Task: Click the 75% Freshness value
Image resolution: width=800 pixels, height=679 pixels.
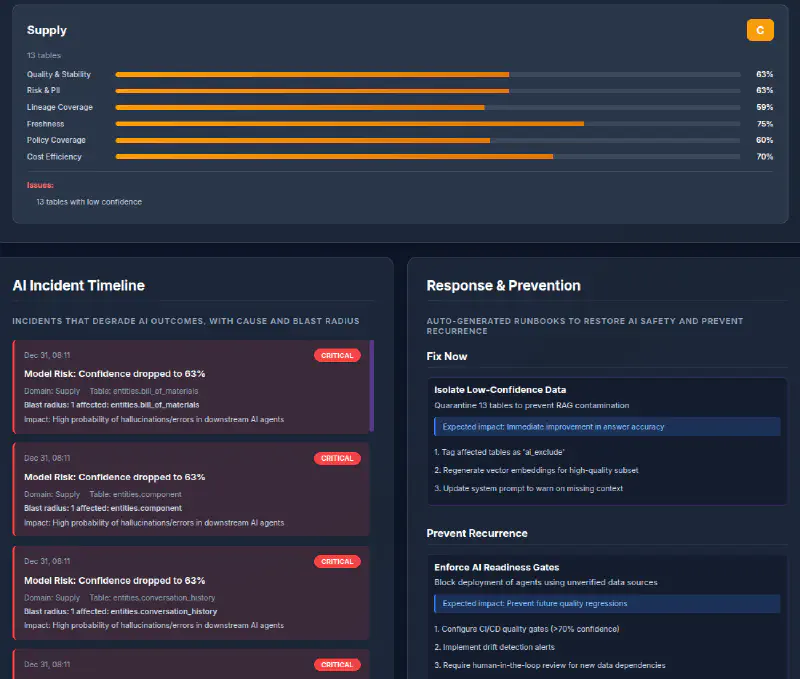Action: (764, 124)
